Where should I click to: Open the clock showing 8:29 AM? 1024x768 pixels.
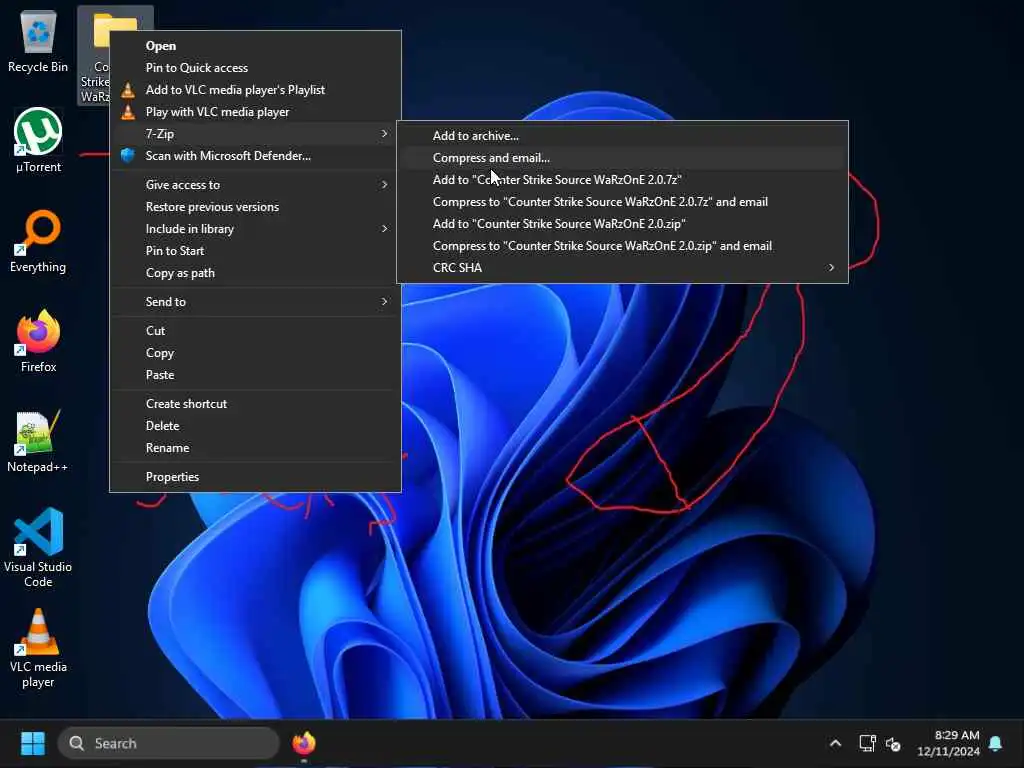tap(948, 743)
